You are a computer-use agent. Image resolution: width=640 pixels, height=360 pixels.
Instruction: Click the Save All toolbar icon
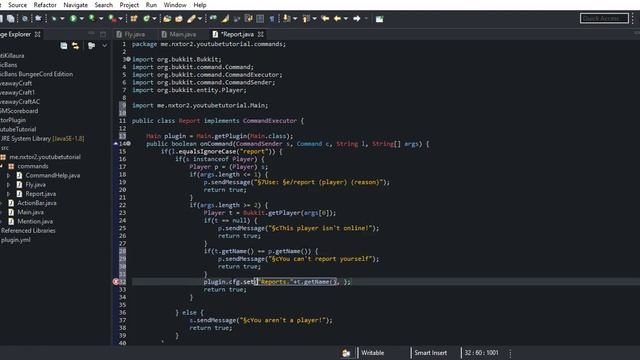click(11, 19)
